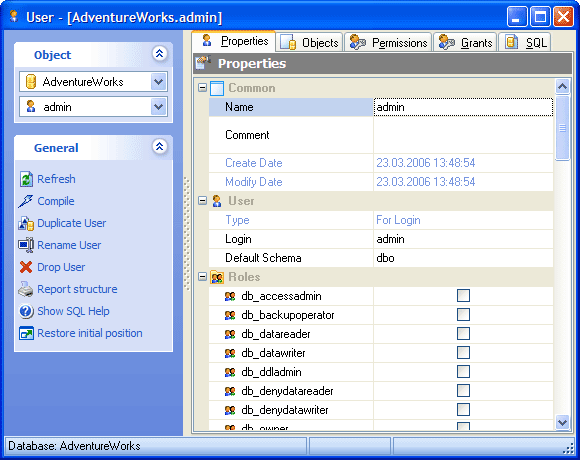580x460 pixels.
Task: Click the empty Comment value field
Action: (x=463, y=135)
